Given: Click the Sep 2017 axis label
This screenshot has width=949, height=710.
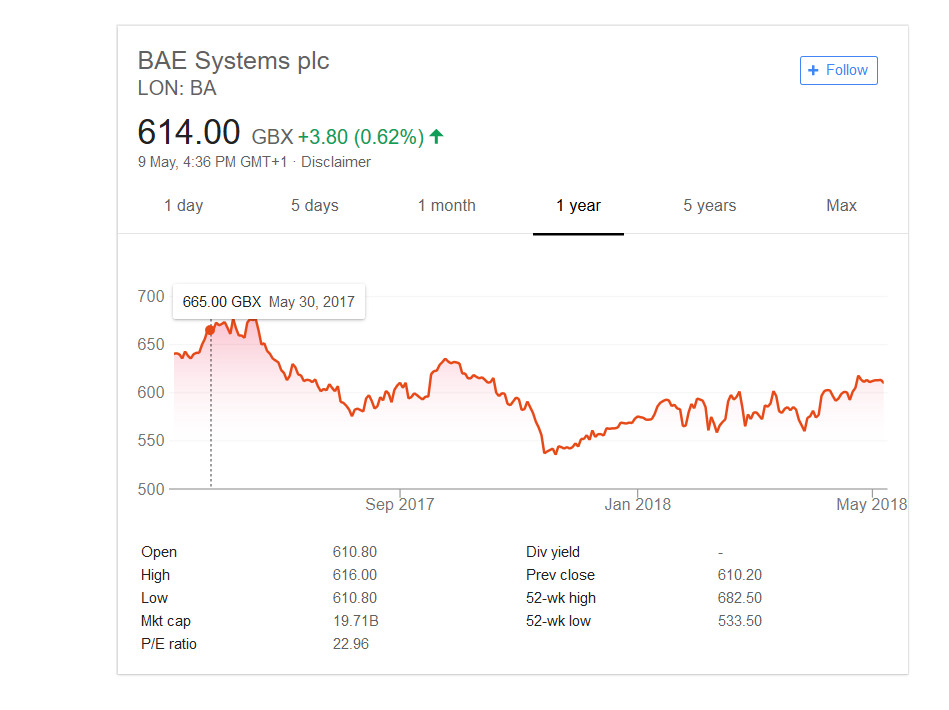Looking at the screenshot, I should (399, 504).
